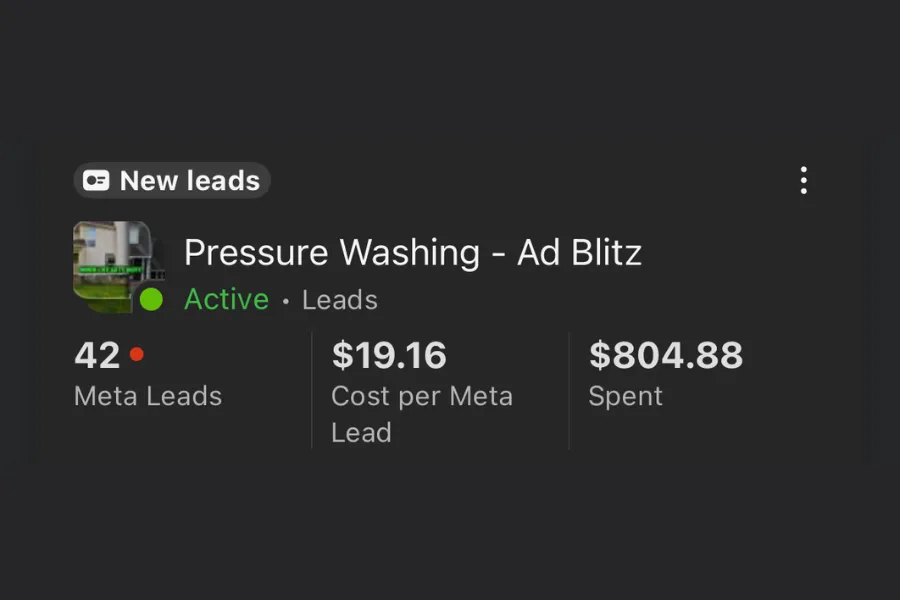Image resolution: width=900 pixels, height=600 pixels.
Task: Select the Cost per Meta Lead label
Action: pos(421,397)
